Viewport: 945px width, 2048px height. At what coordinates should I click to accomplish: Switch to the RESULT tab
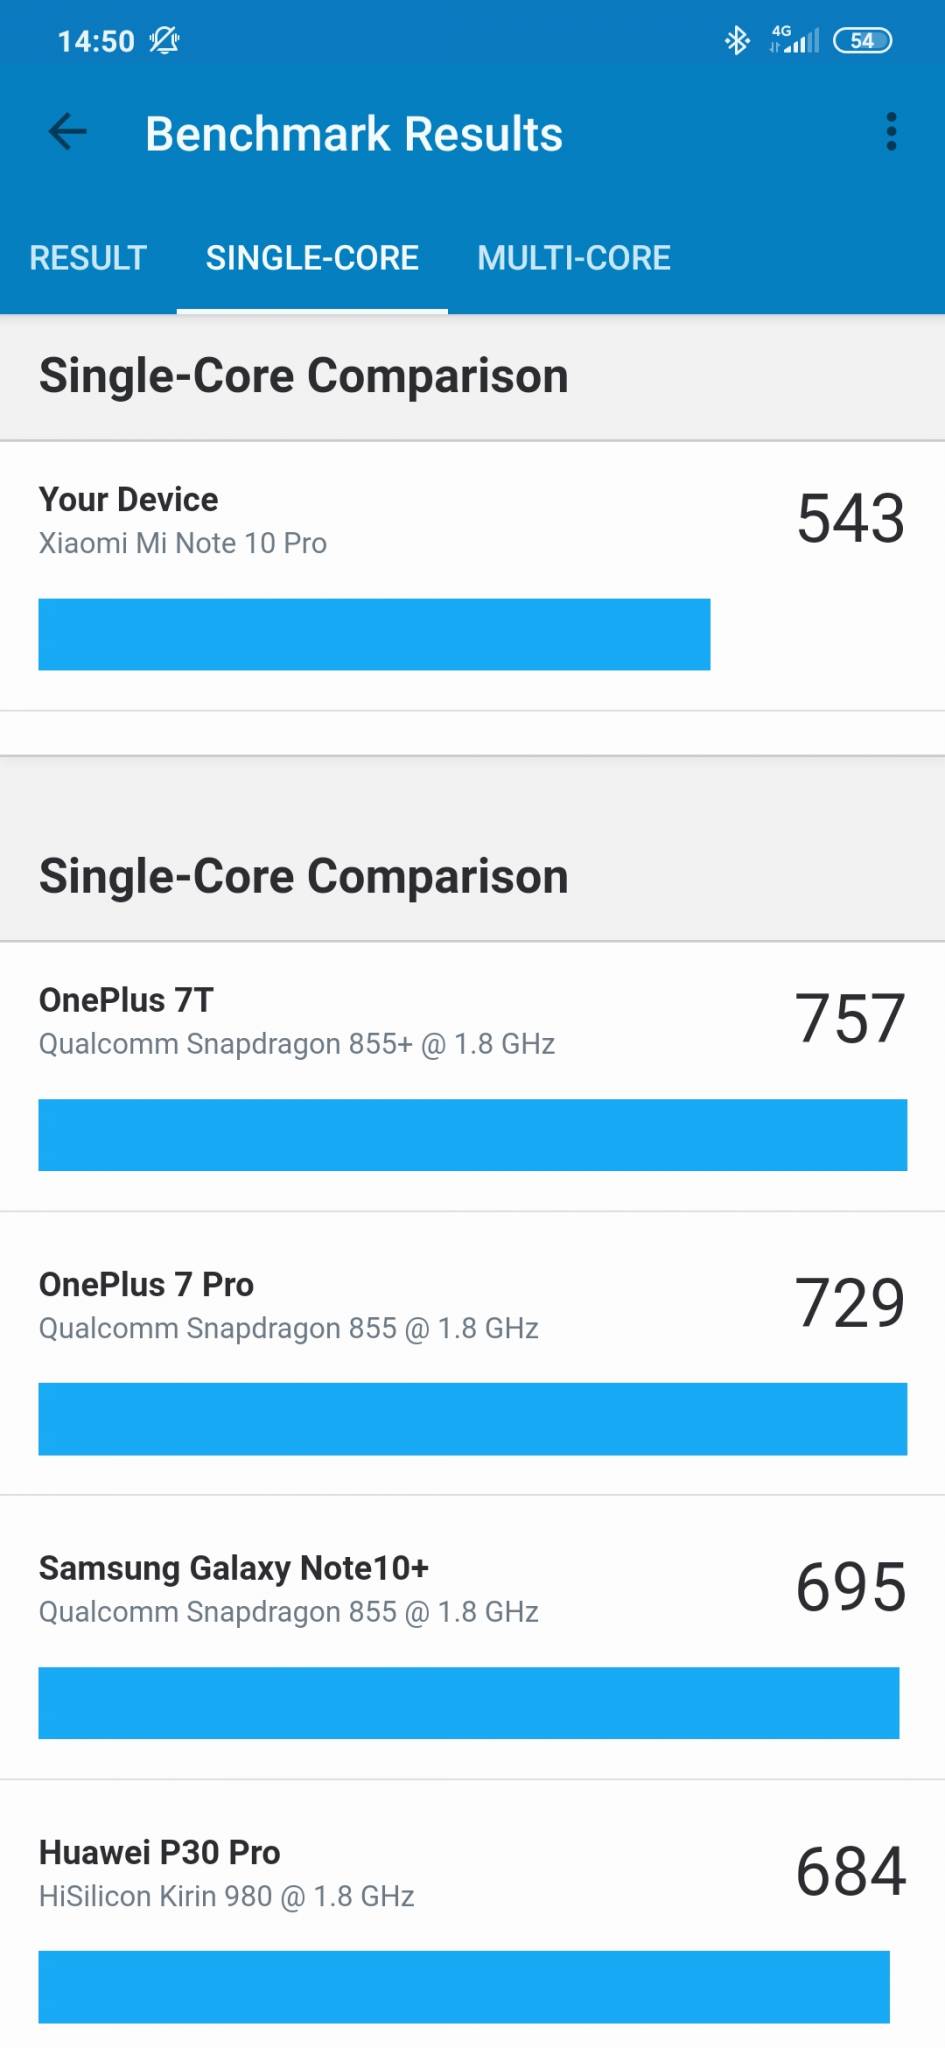[88, 258]
